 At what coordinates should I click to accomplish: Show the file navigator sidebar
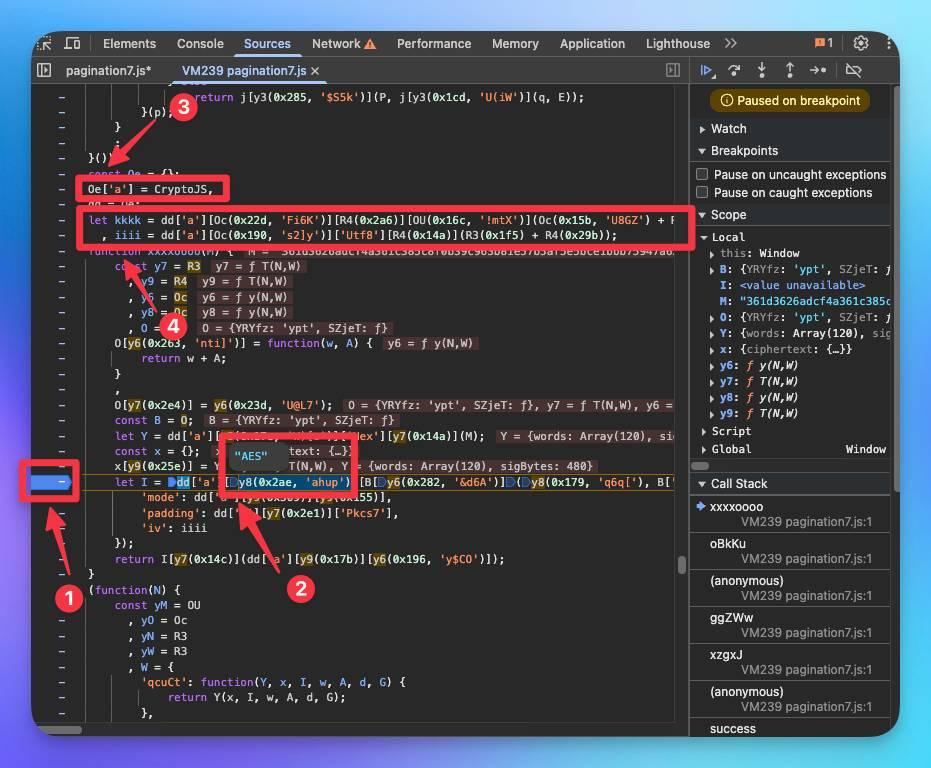point(44,71)
